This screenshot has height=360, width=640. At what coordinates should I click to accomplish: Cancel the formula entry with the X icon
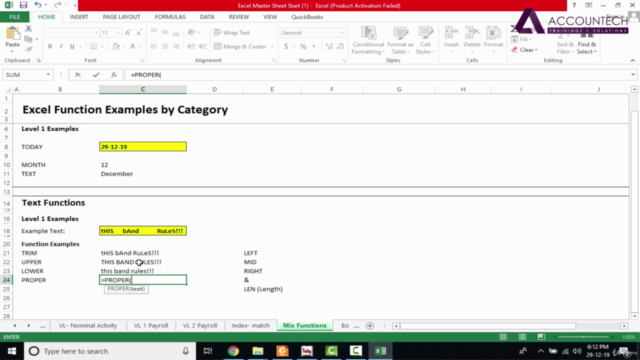tap(78, 75)
